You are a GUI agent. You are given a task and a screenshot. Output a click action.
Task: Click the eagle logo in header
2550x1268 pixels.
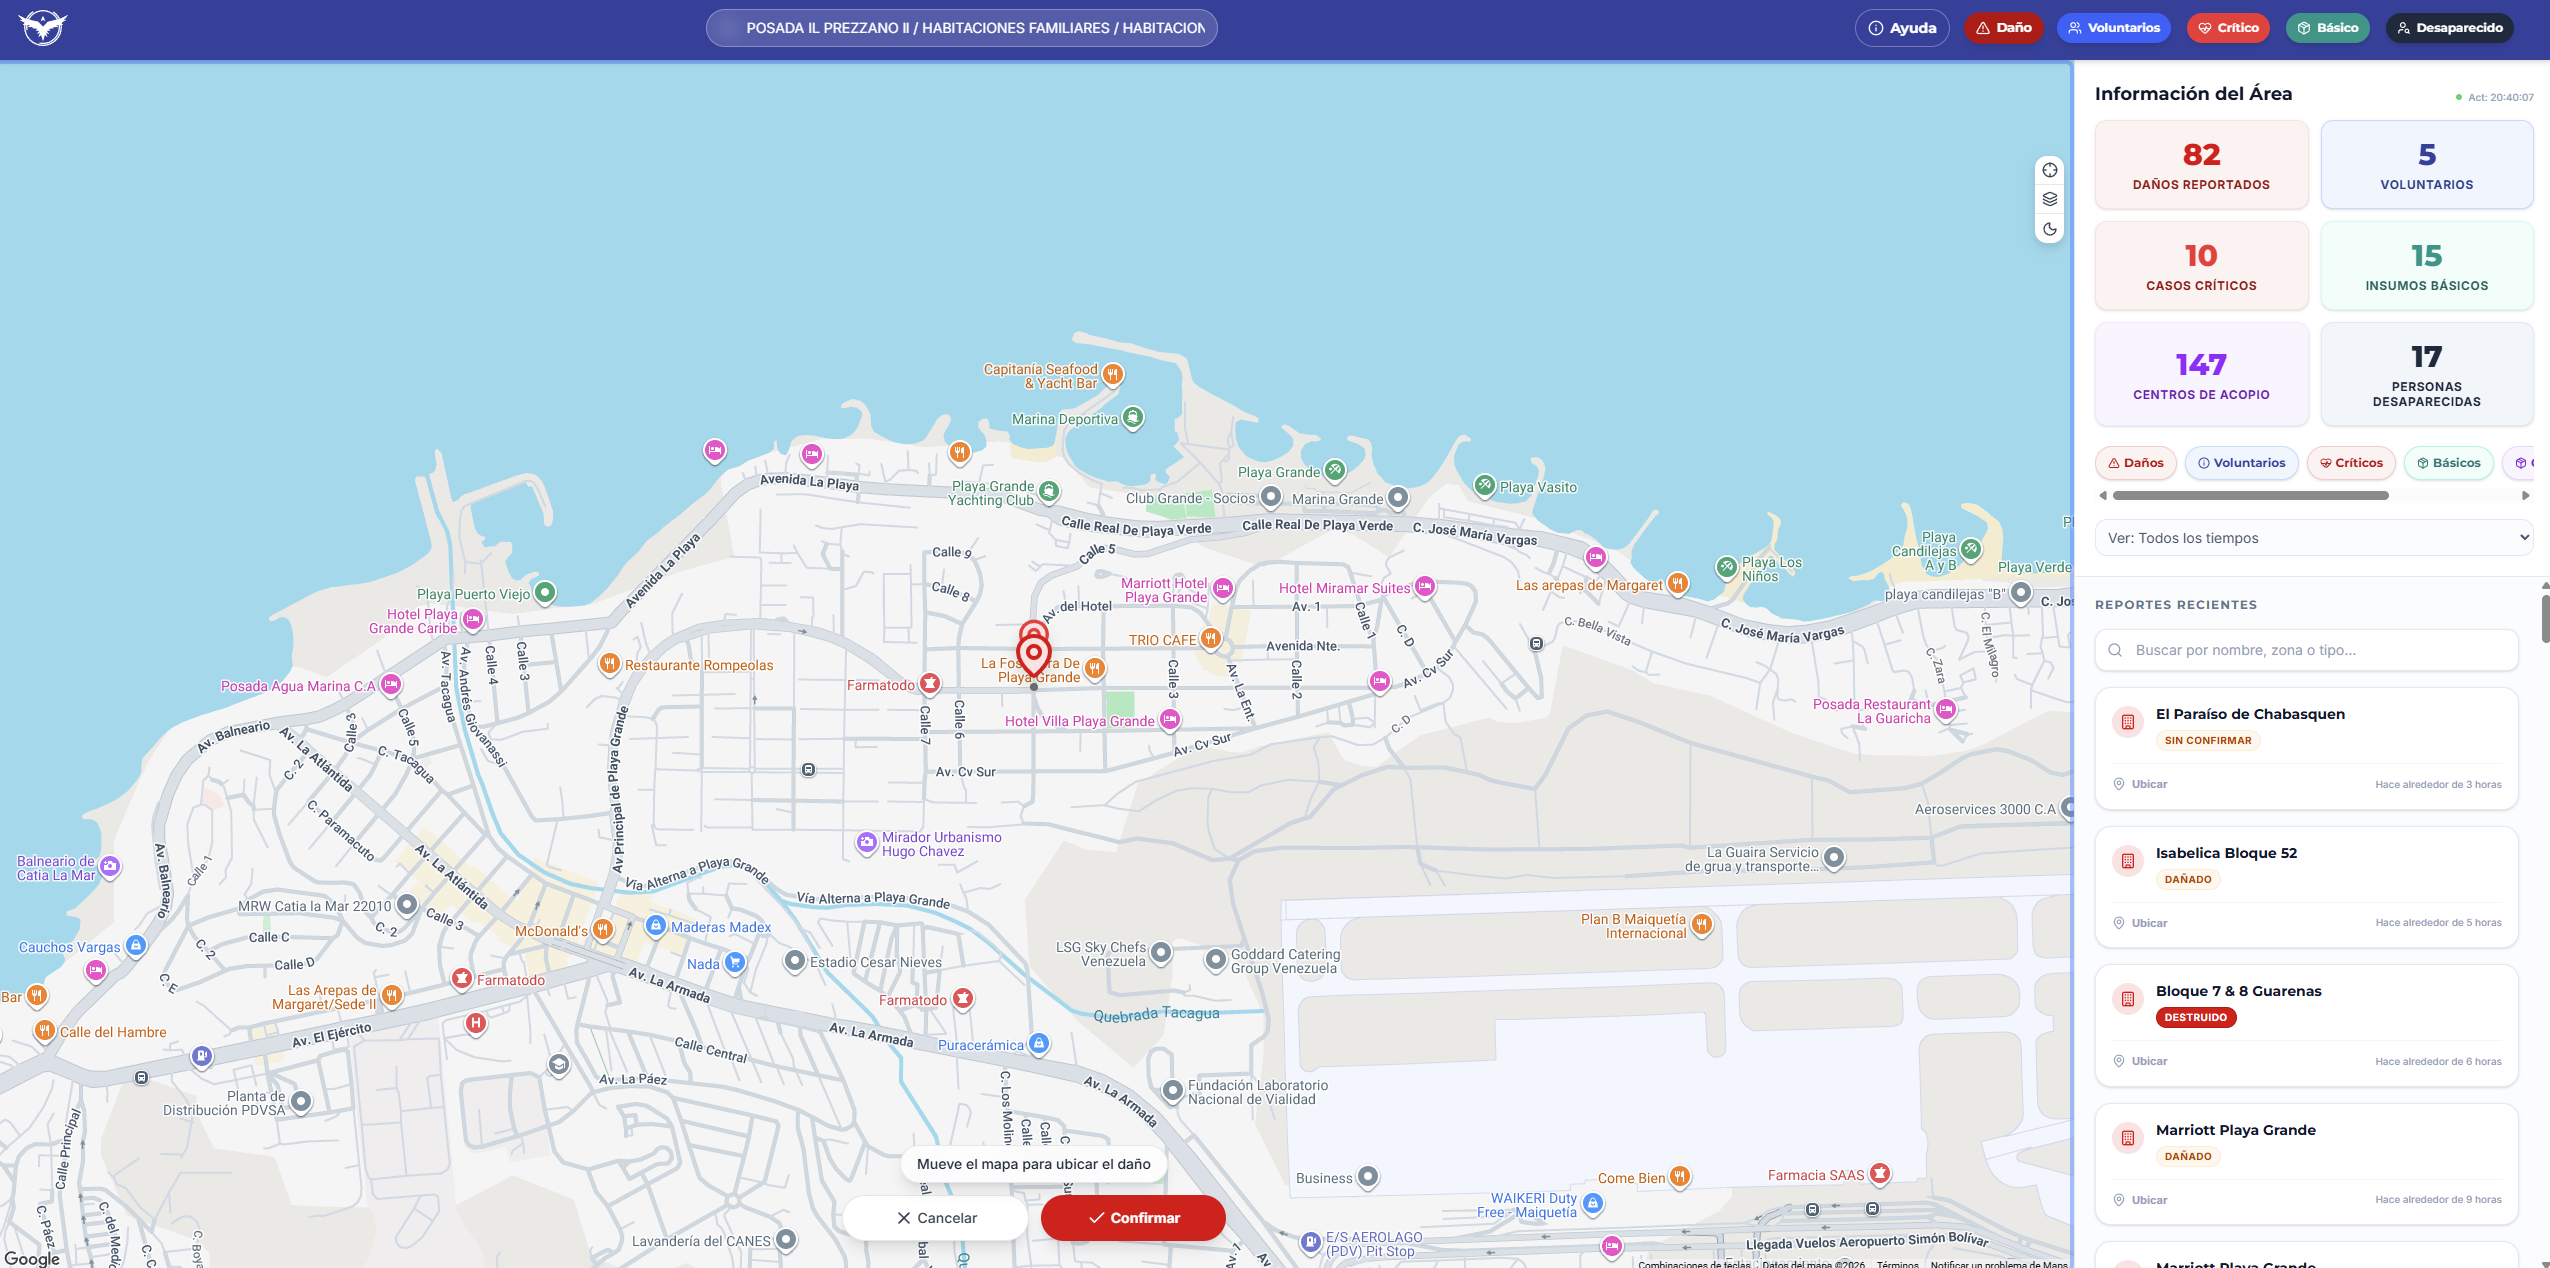click(x=43, y=27)
